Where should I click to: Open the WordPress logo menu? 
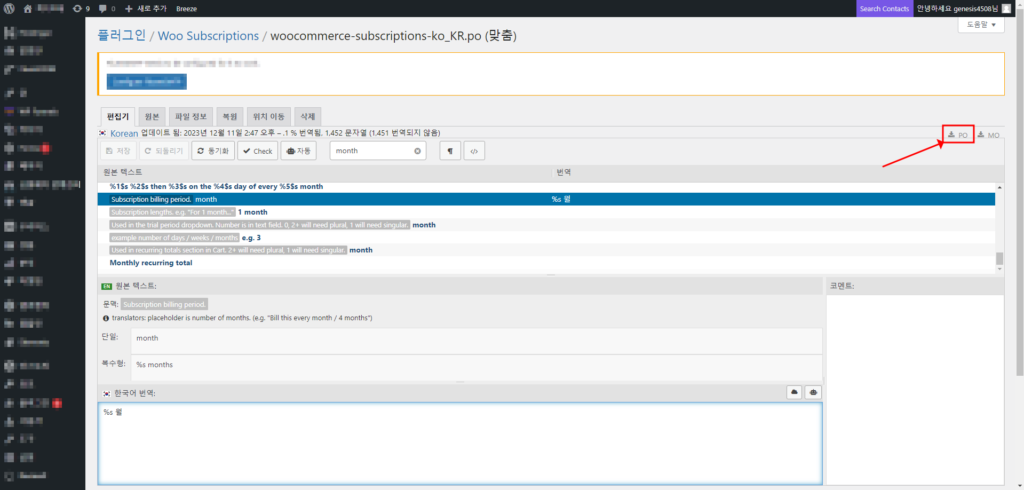tap(9, 8)
